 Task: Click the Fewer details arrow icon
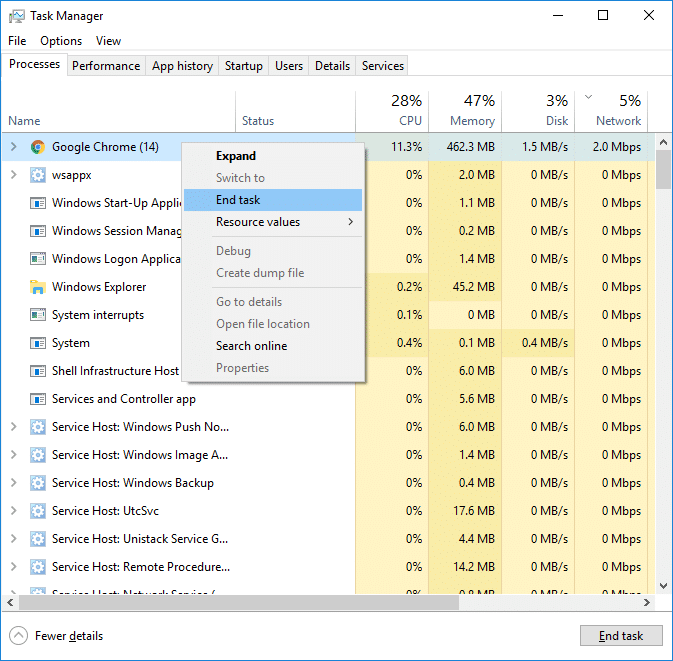click(x=19, y=636)
